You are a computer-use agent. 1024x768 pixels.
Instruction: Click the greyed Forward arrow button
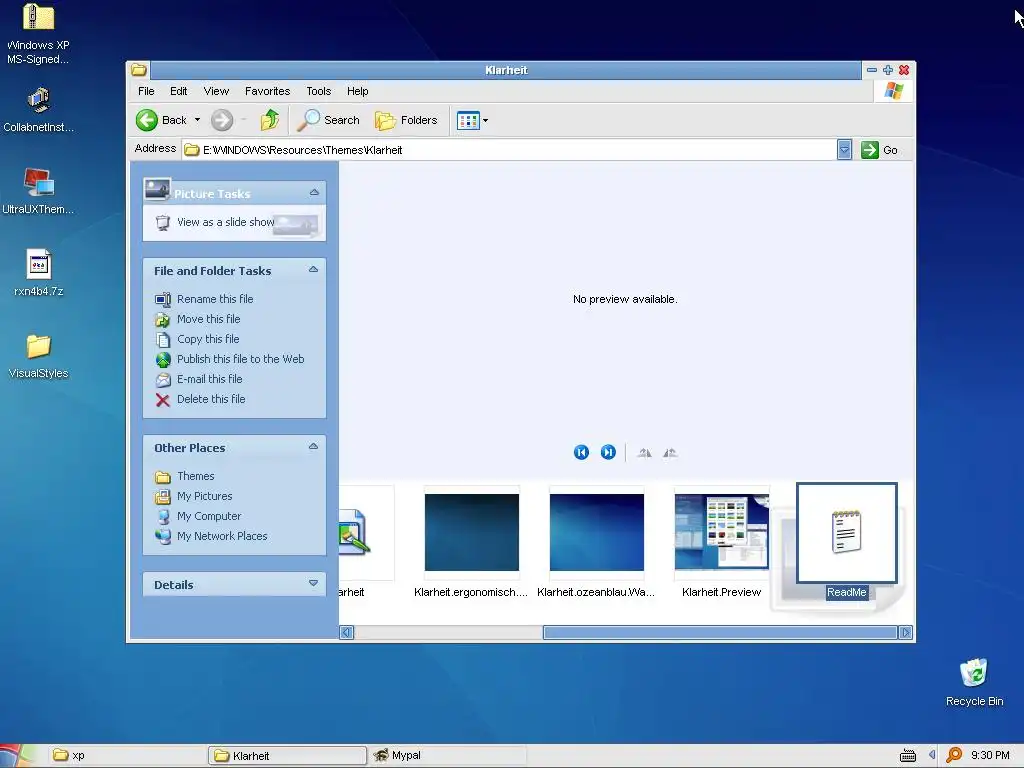coord(222,120)
